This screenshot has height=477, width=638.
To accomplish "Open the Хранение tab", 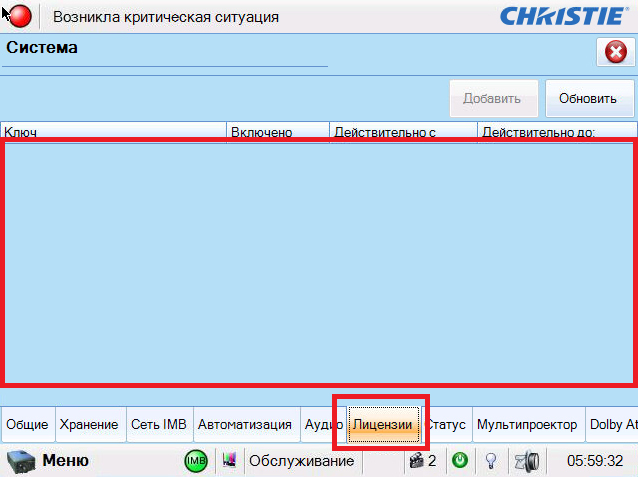I will click(x=90, y=424).
